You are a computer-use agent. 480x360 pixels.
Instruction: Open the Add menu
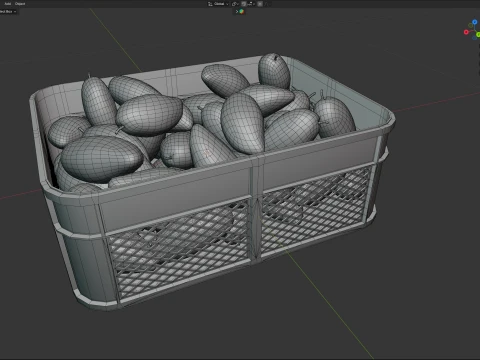tap(7, 4)
